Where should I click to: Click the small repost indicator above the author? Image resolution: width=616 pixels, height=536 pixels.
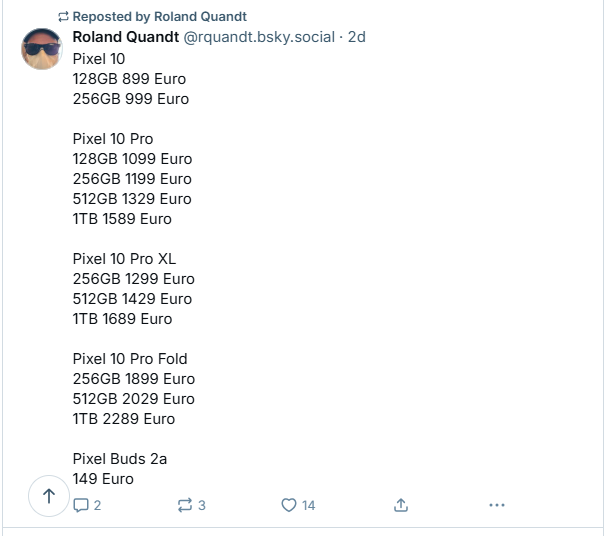click(x=63, y=17)
